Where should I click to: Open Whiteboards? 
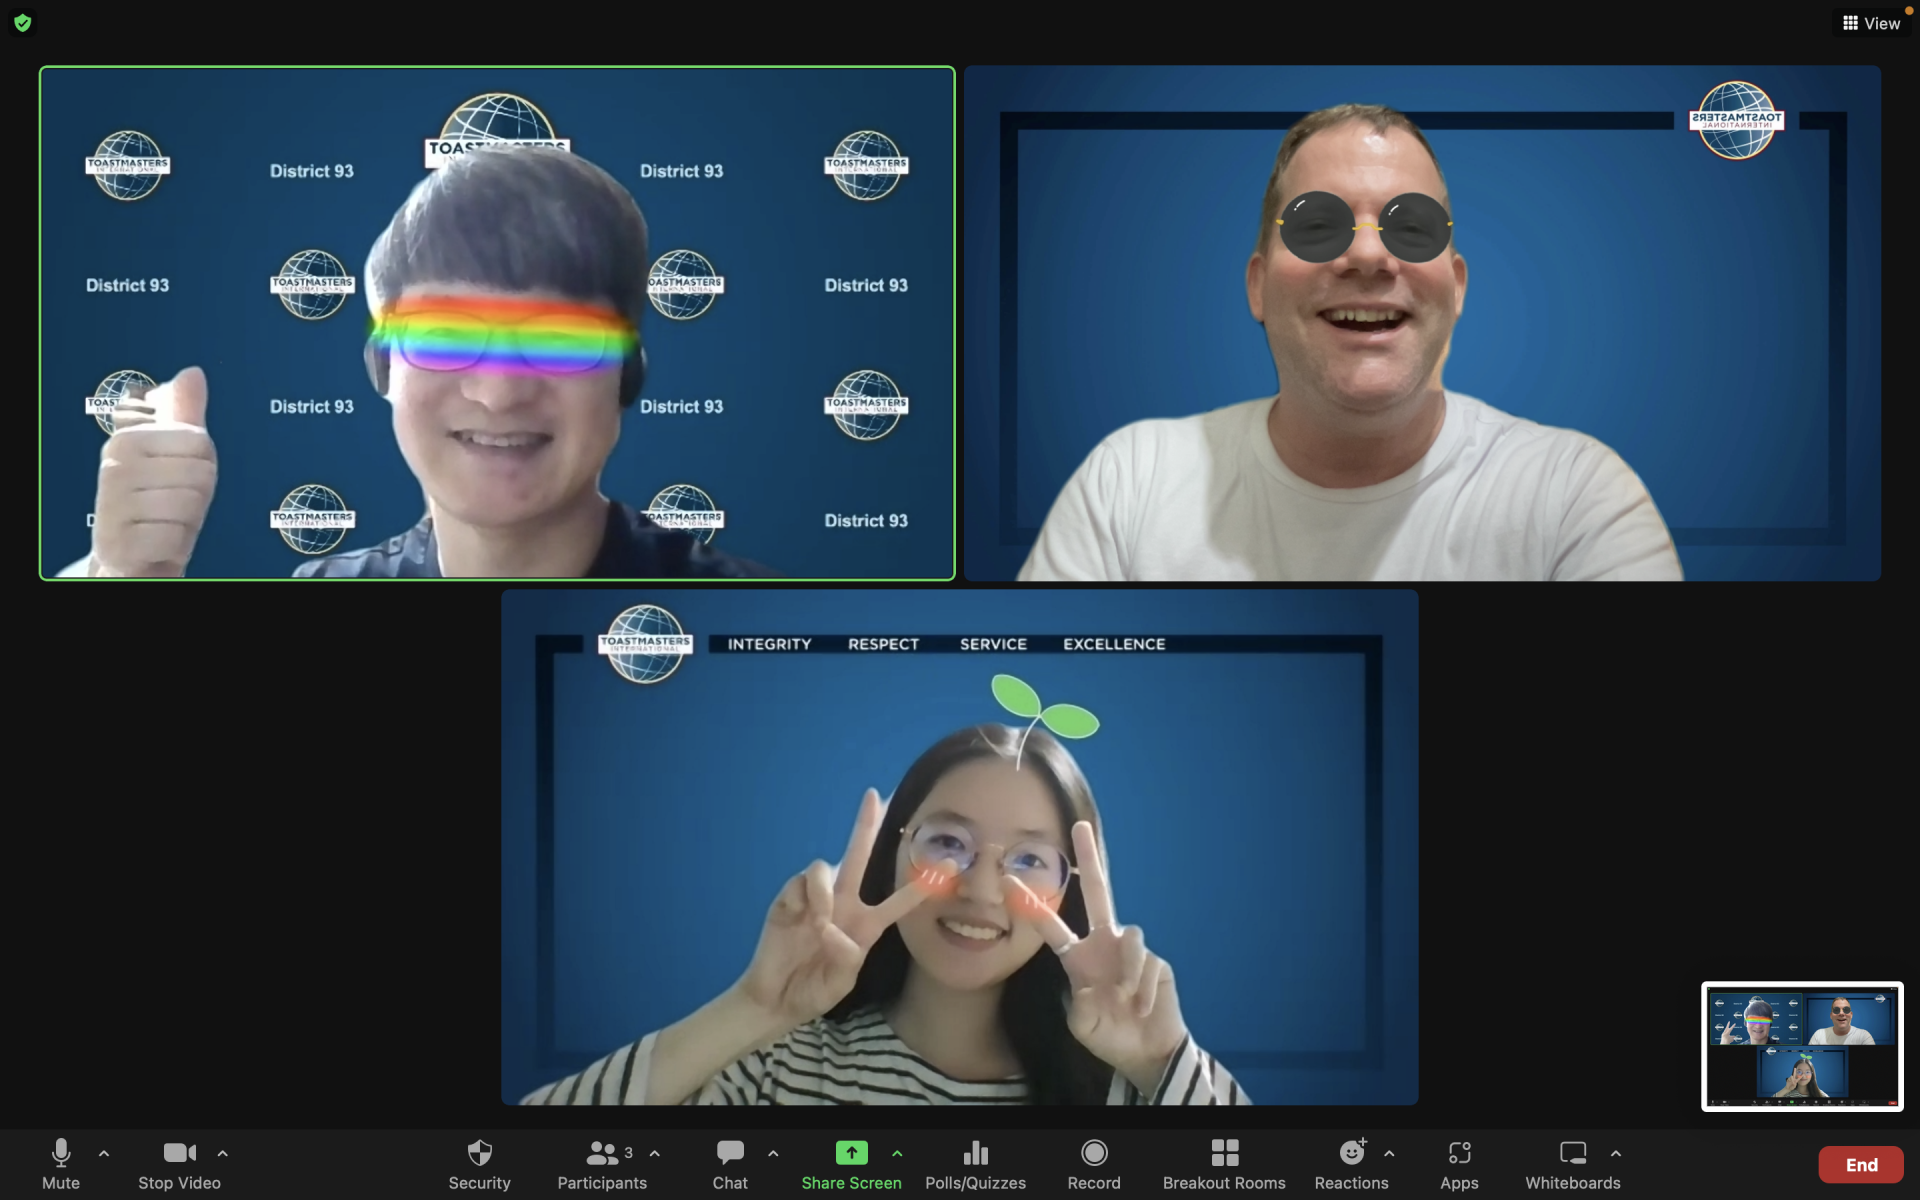pyautogui.click(x=1573, y=1165)
